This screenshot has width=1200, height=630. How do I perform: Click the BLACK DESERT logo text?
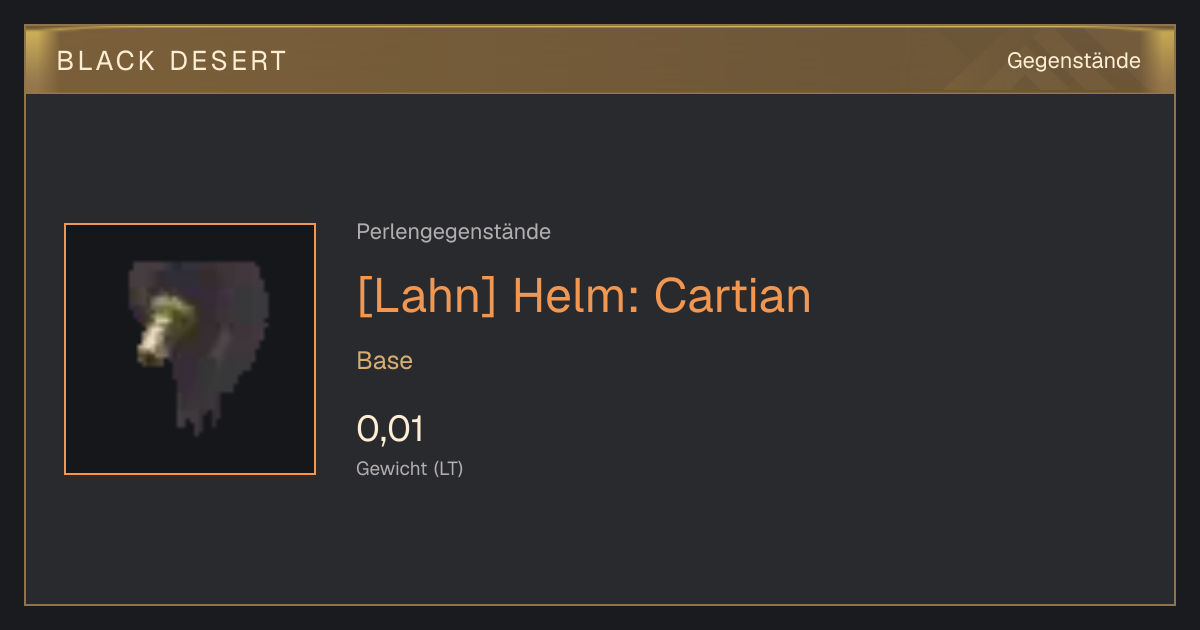coord(172,61)
